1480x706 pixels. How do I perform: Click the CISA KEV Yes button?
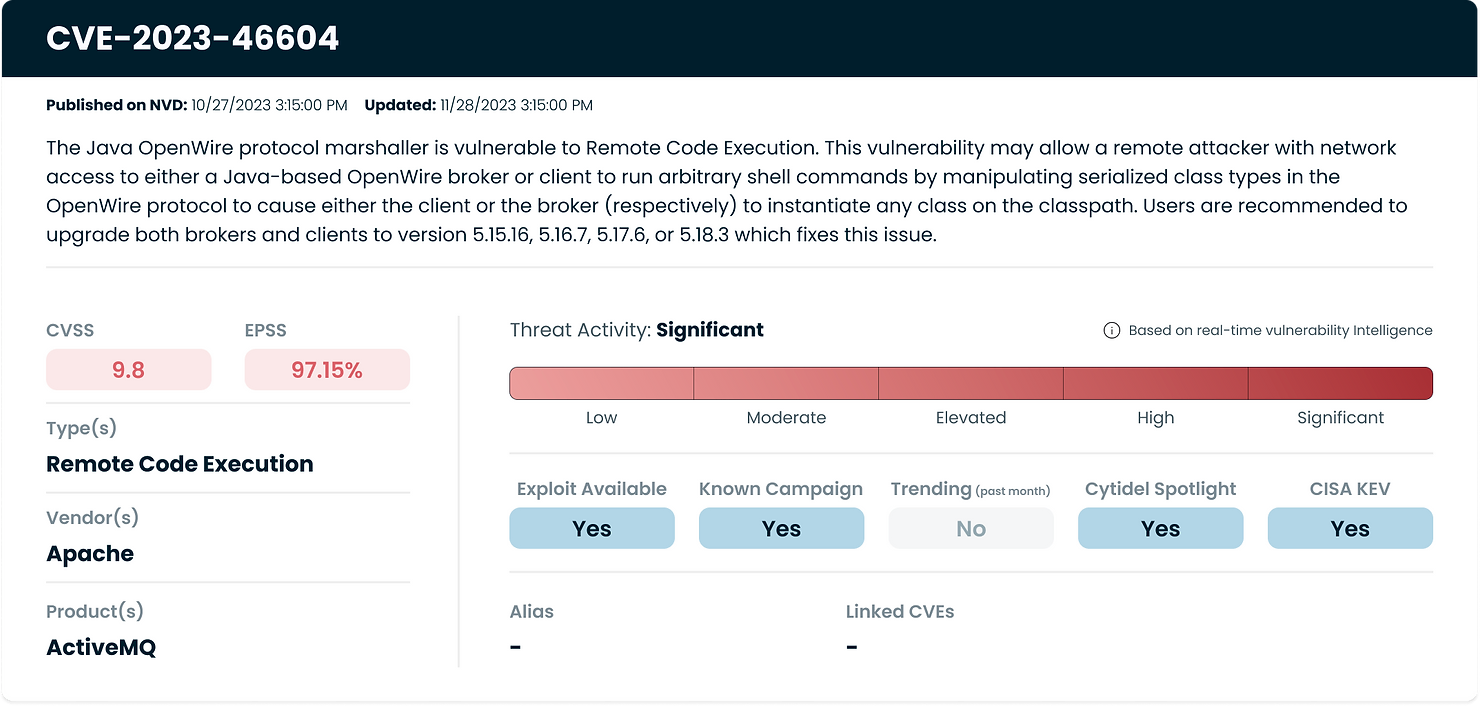(x=1350, y=528)
